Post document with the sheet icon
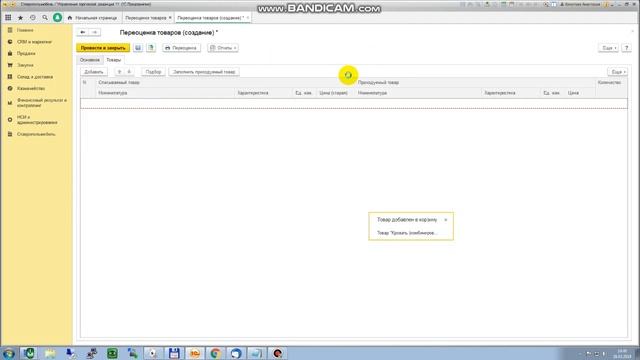The width and height of the screenshot is (640, 360). [151, 48]
